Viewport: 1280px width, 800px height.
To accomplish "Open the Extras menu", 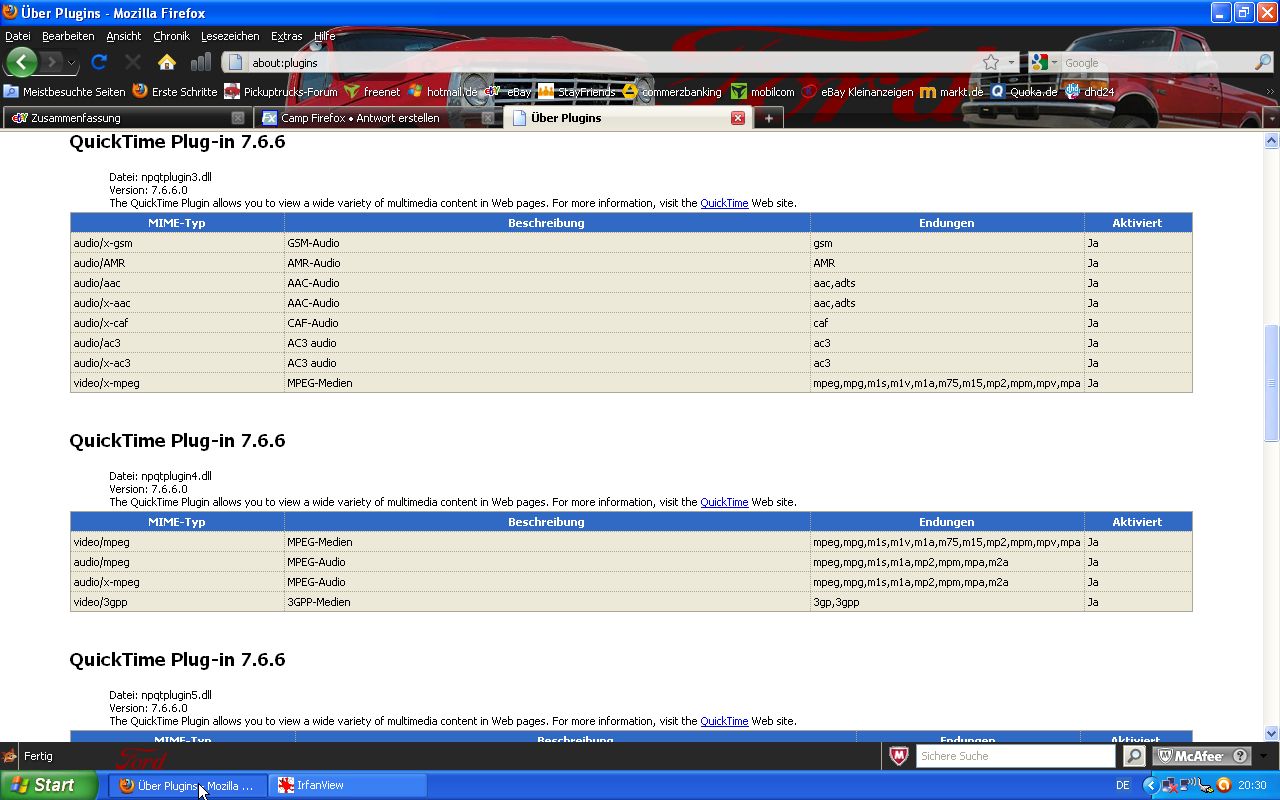I will click(286, 36).
